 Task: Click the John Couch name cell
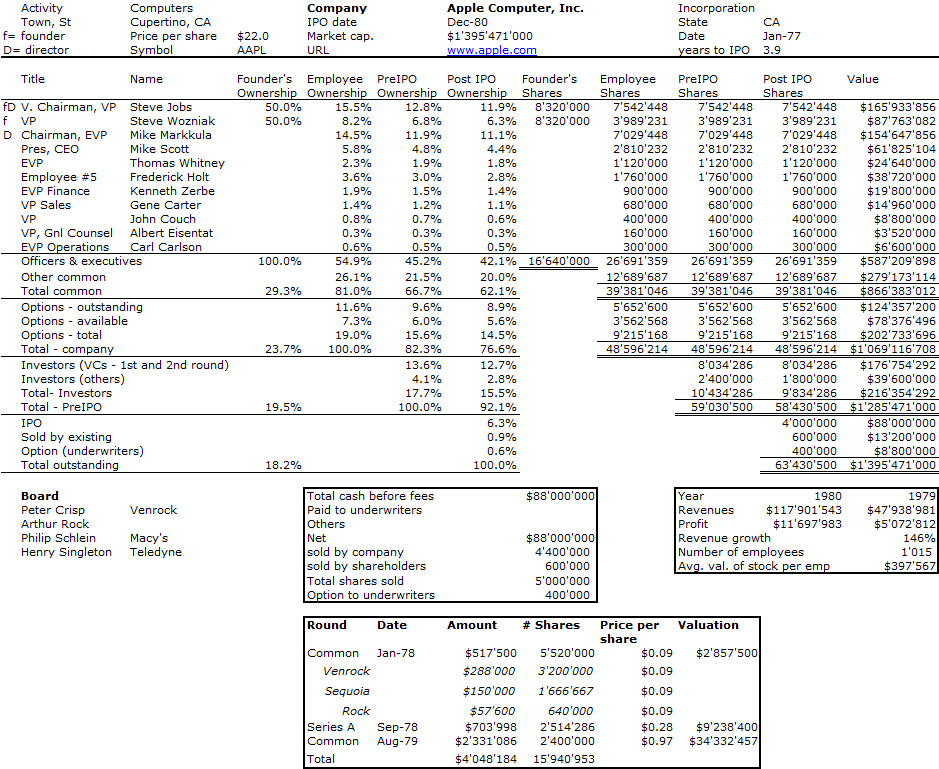click(163, 219)
